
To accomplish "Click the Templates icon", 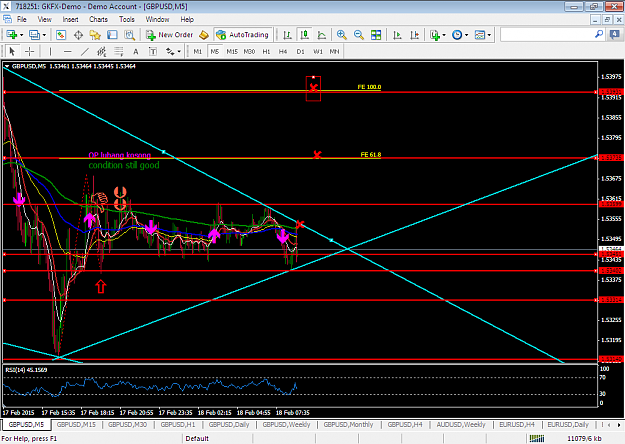I will coord(480,35).
